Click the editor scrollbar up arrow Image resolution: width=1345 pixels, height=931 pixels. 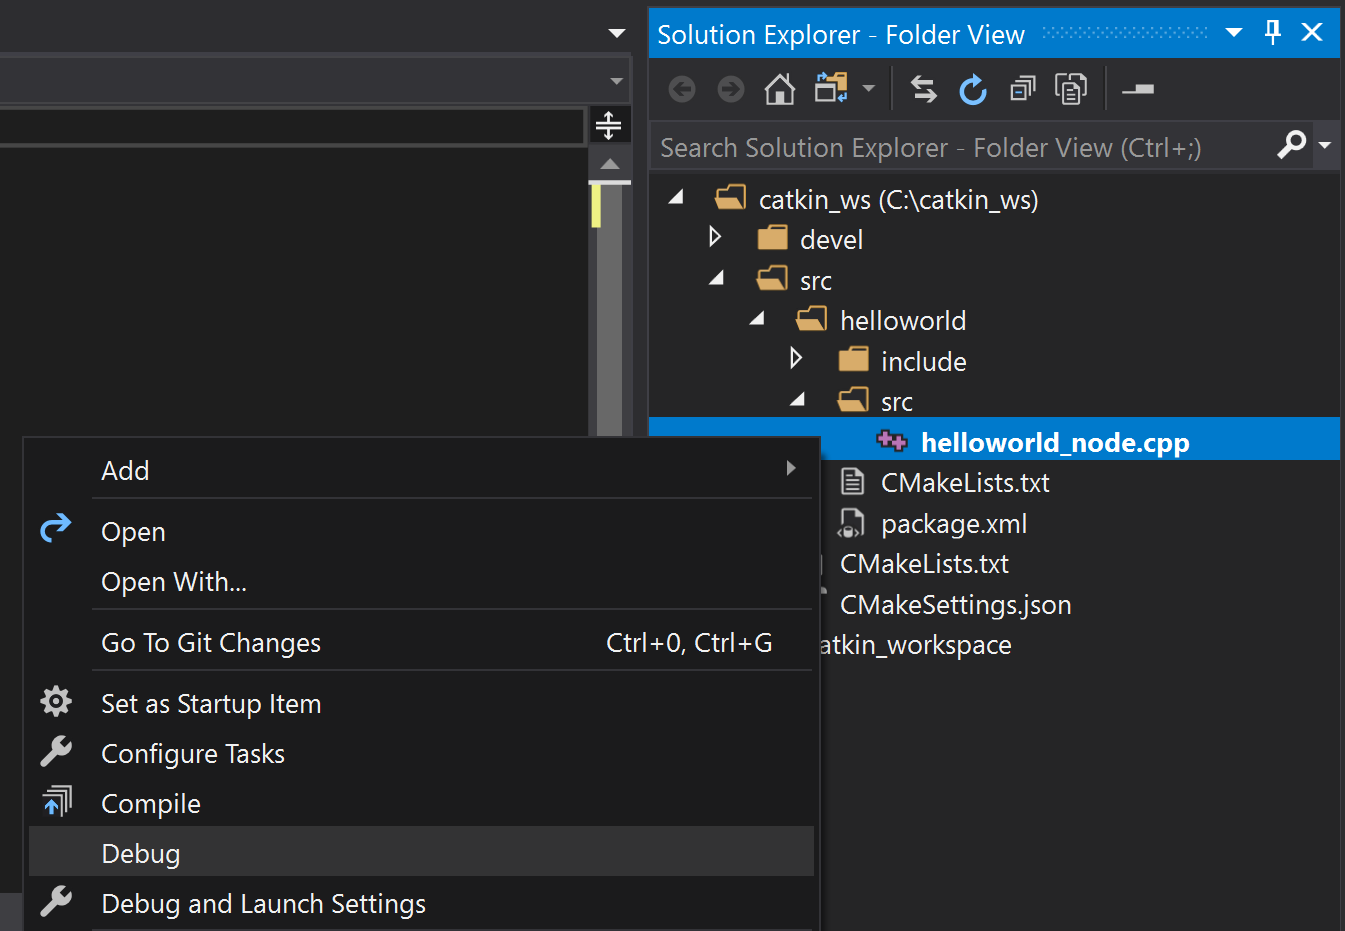pos(610,163)
